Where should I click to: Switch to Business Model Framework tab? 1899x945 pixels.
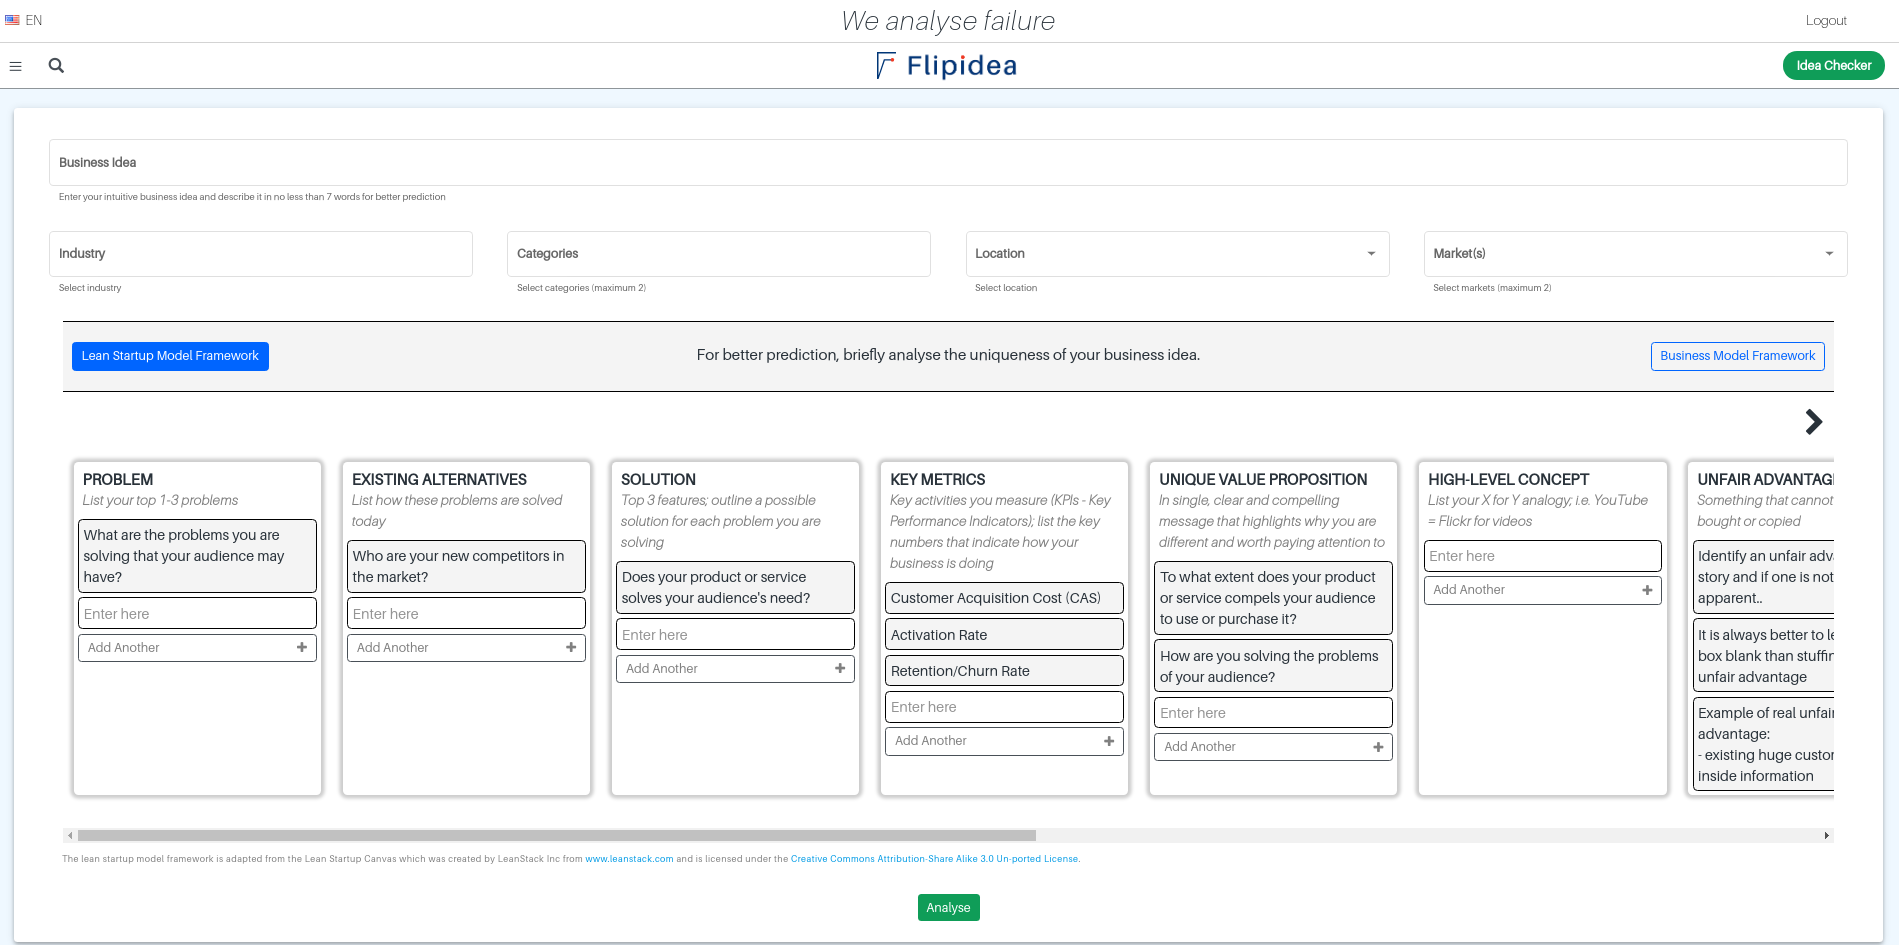(x=1737, y=356)
